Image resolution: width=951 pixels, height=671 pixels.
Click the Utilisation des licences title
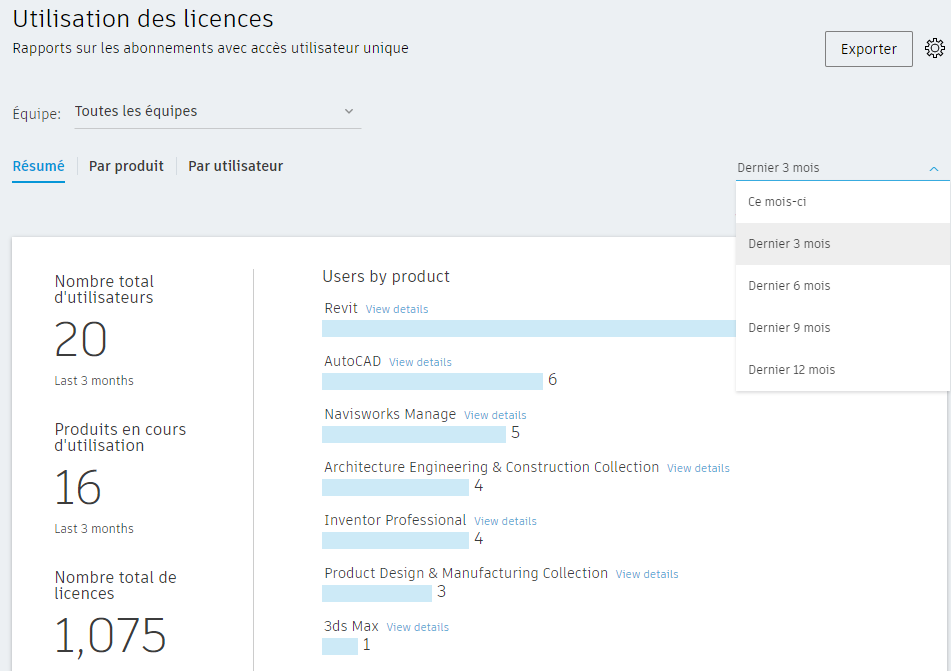click(143, 19)
